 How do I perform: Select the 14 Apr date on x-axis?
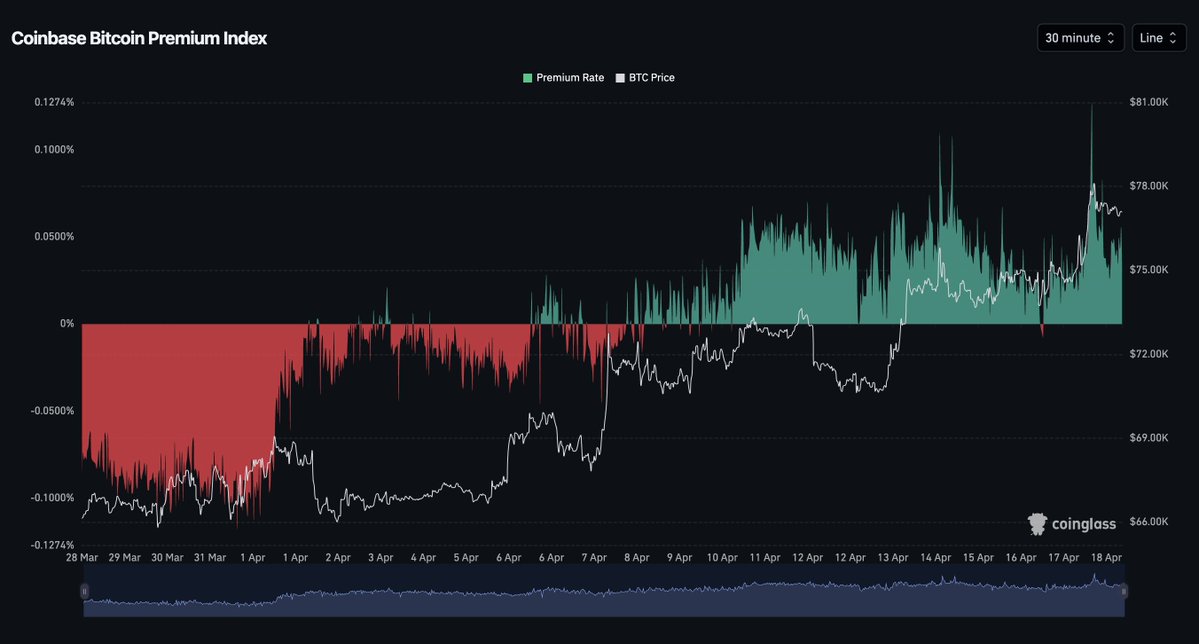935,557
